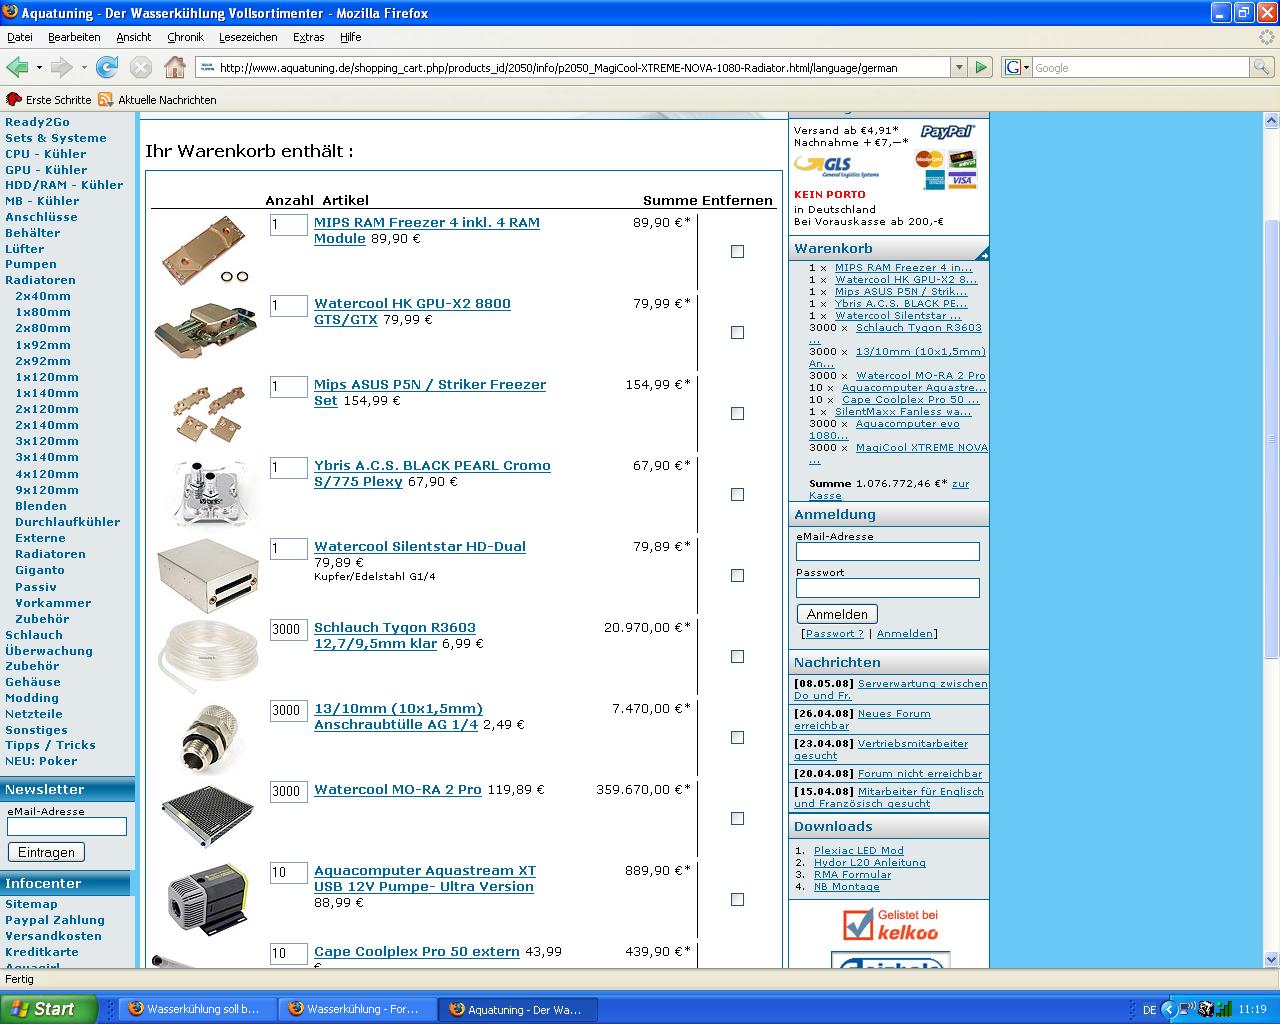Open the Hilfe menu

pos(350,37)
